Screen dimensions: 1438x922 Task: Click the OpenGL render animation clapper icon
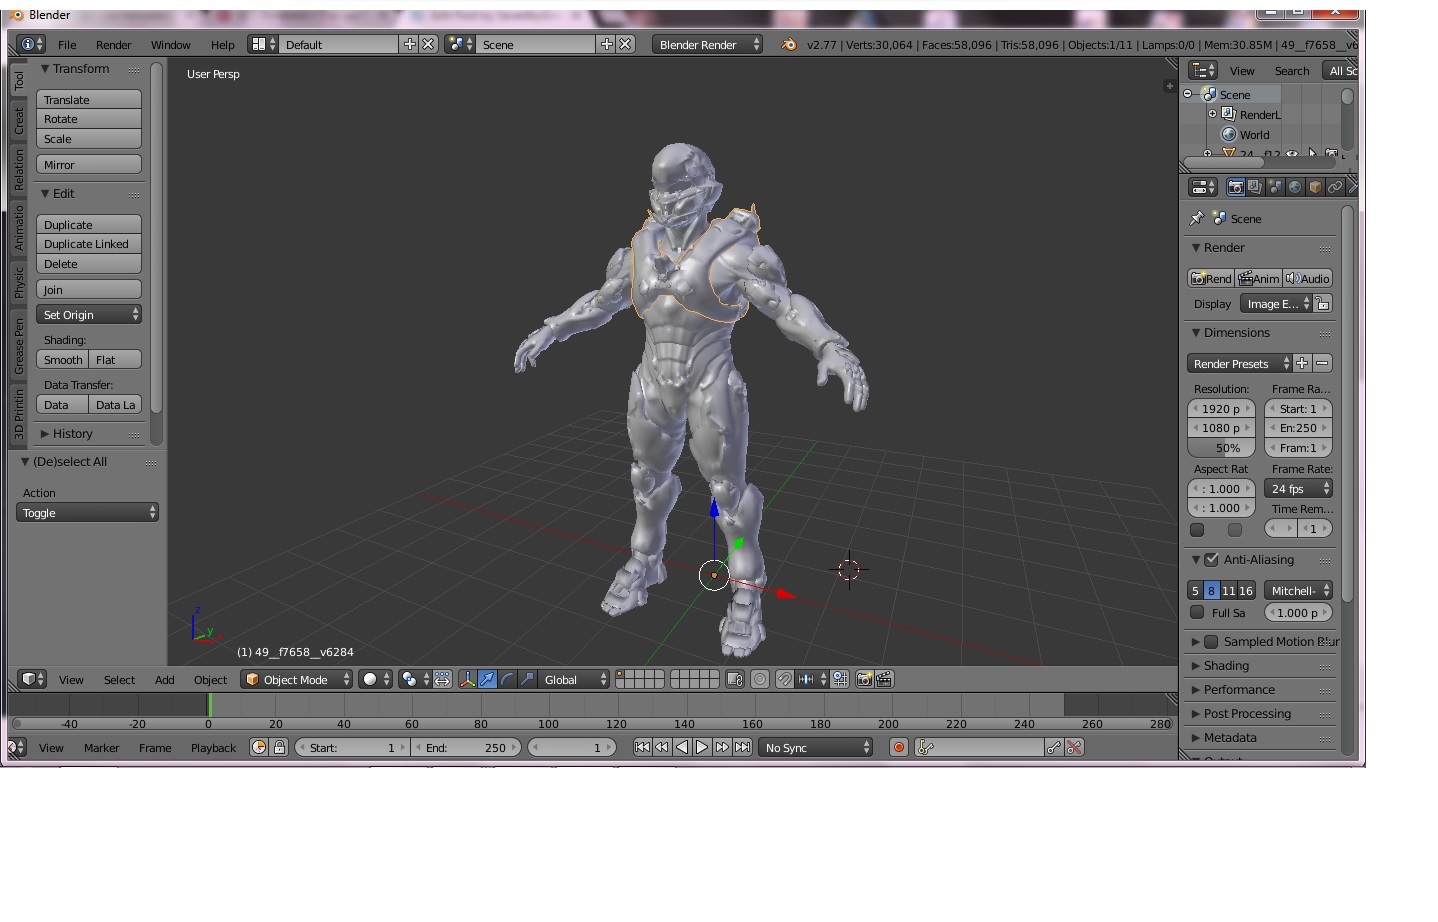(x=884, y=679)
